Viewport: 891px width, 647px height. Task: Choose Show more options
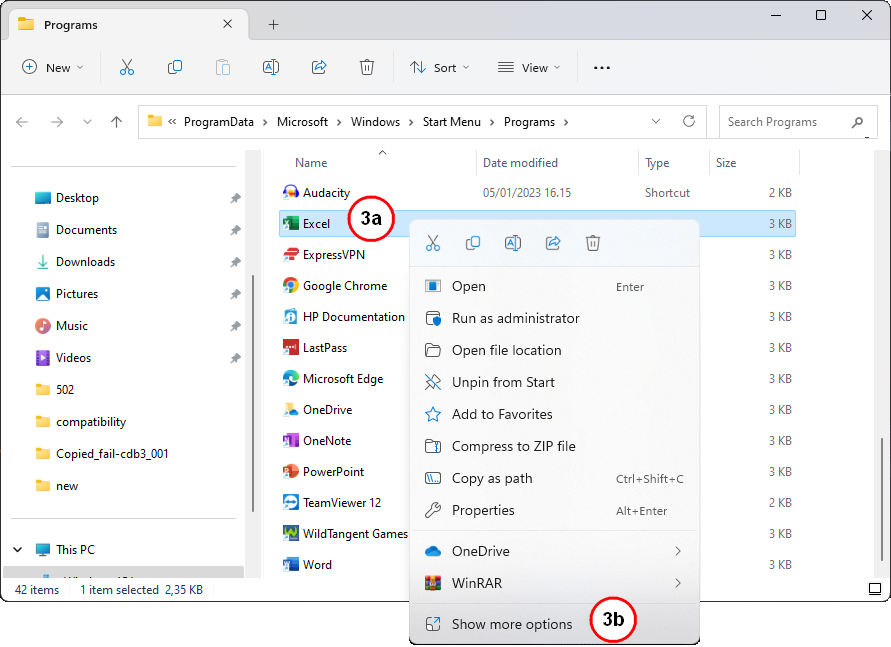pyautogui.click(x=554, y=624)
